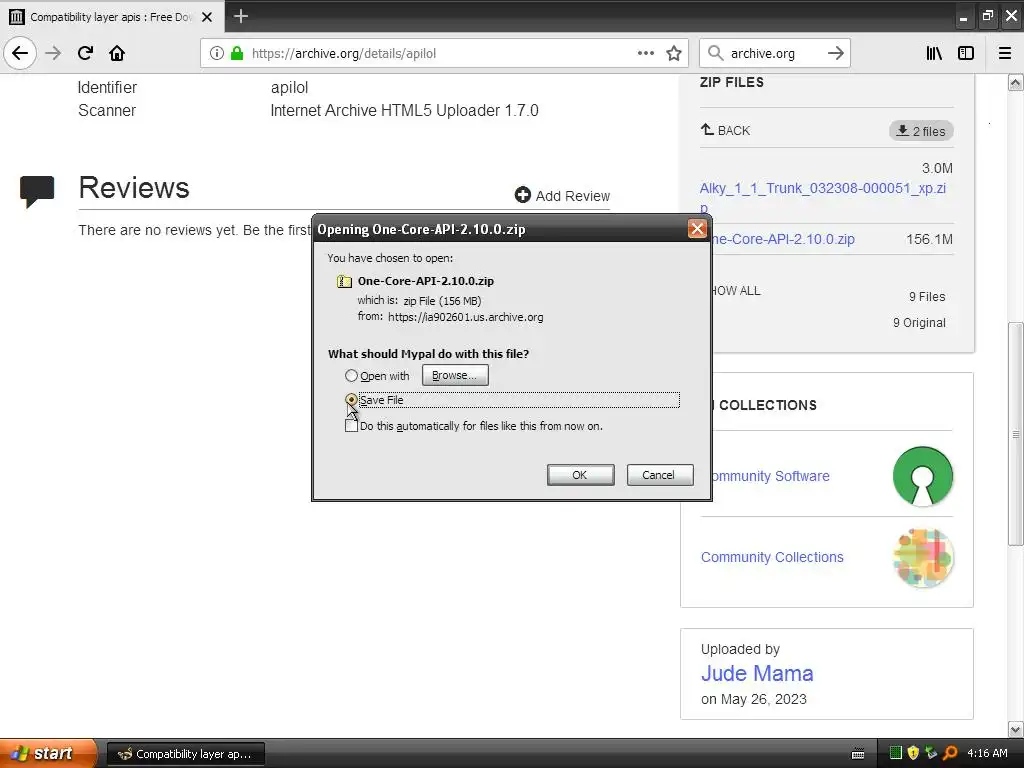Screen dimensions: 1024x768
Task: Click the Community Collections colorful thumbnail
Action: 923,558
